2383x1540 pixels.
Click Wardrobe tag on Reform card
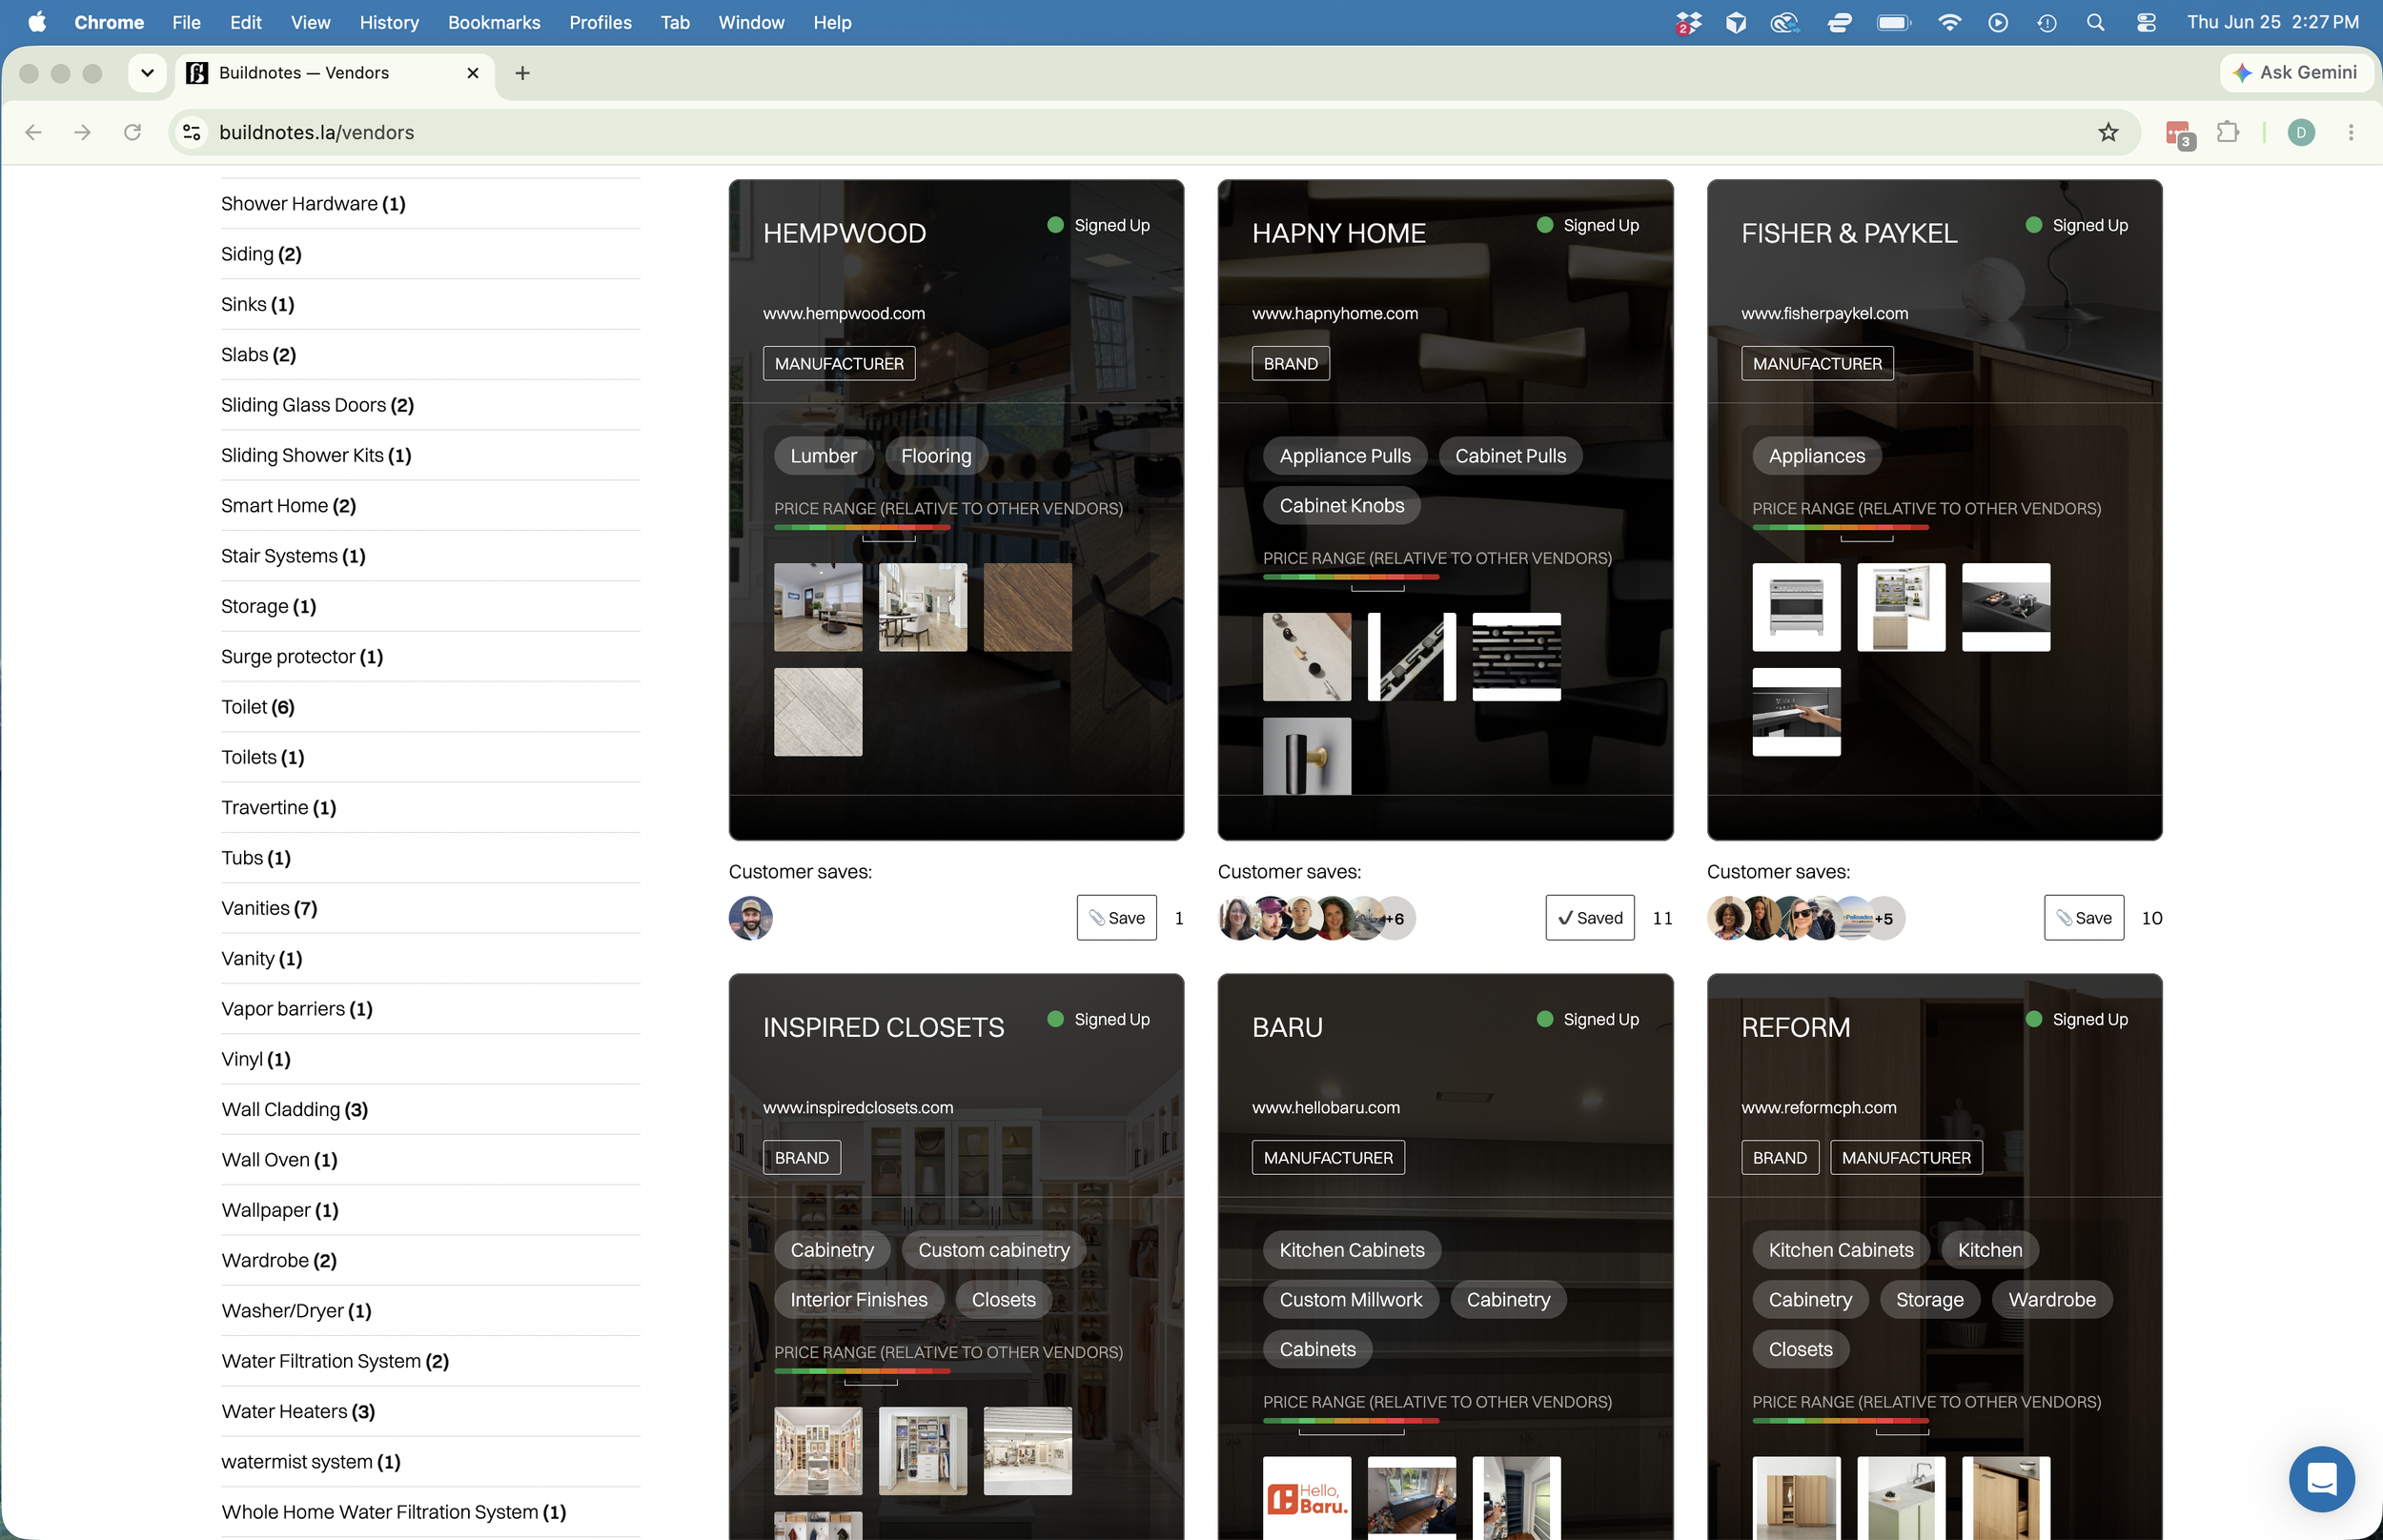[x=2051, y=1300]
